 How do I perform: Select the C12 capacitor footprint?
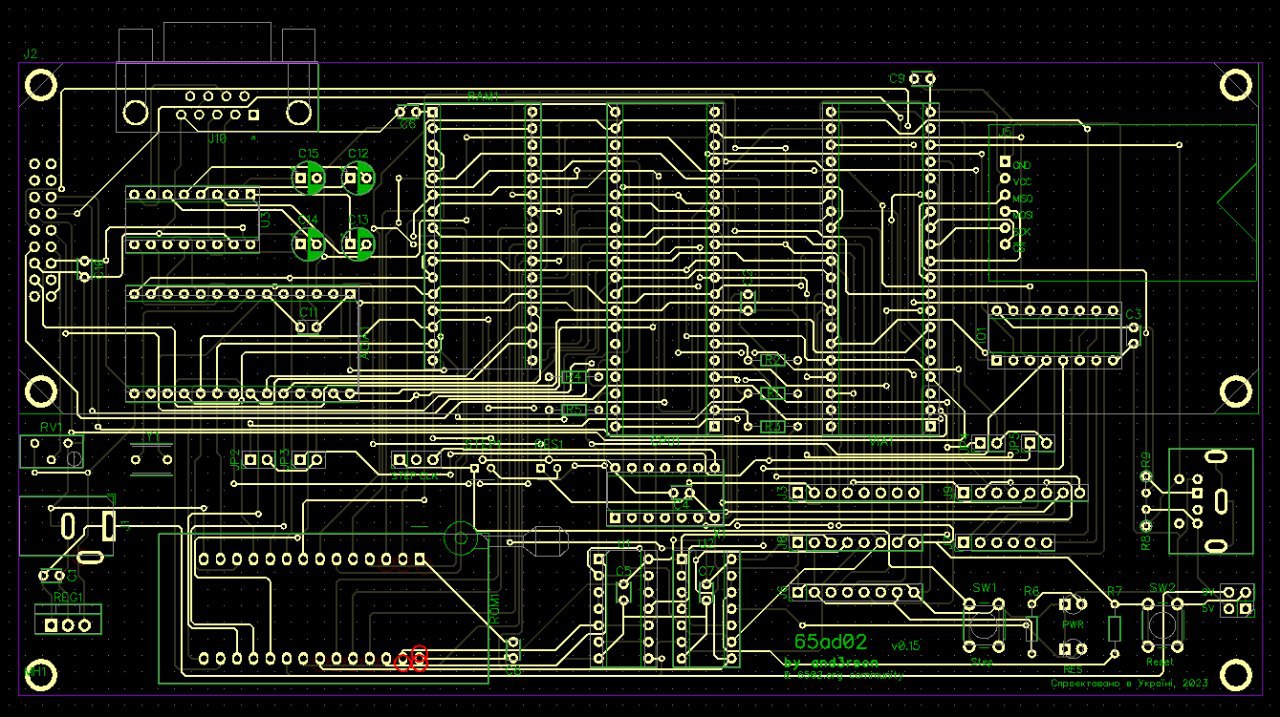tap(358, 178)
